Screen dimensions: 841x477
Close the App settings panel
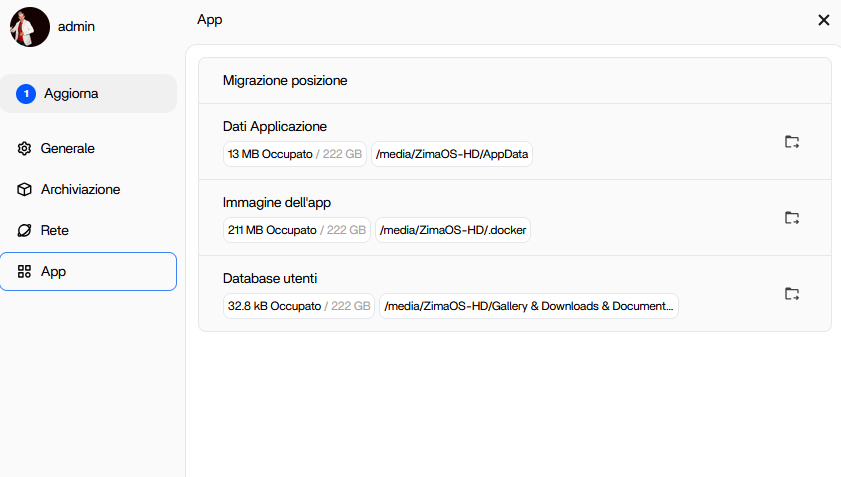(x=823, y=20)
